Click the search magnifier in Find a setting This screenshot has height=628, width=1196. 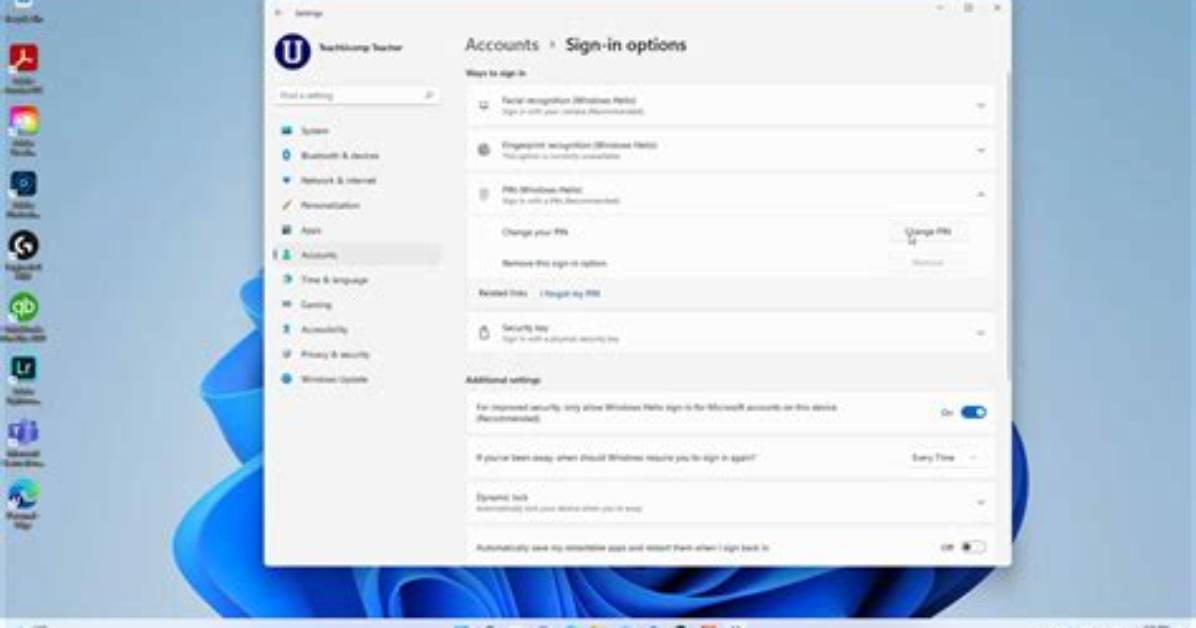[x=429, y=95]
